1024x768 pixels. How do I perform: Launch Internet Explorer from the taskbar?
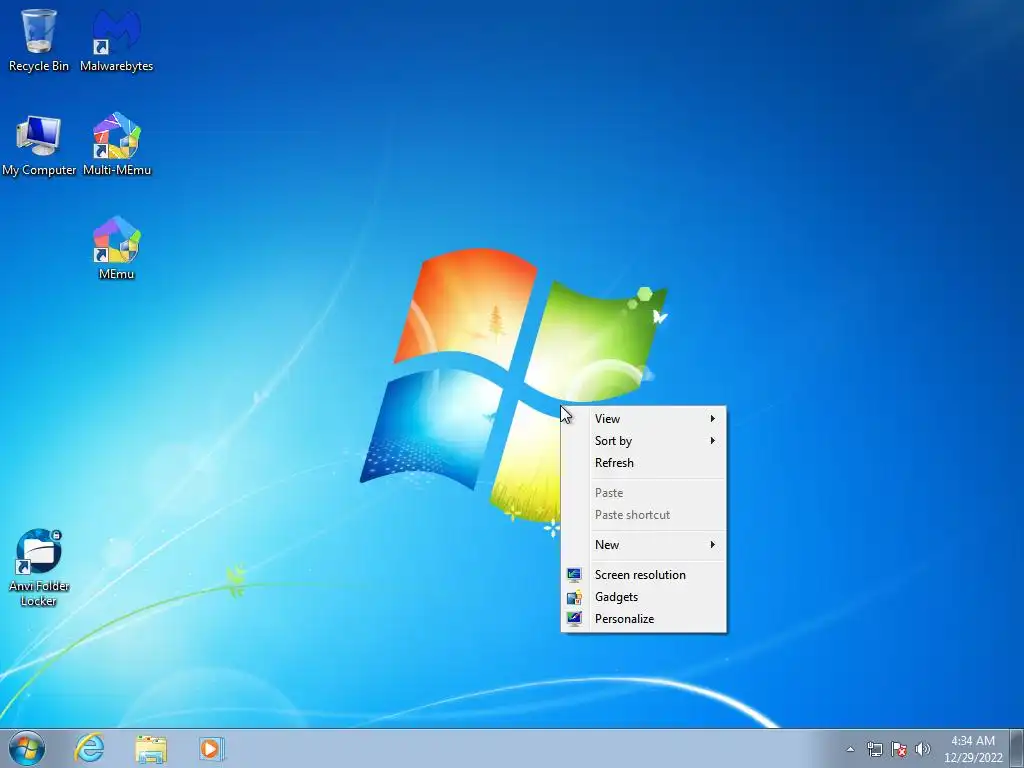pos(89,748)
